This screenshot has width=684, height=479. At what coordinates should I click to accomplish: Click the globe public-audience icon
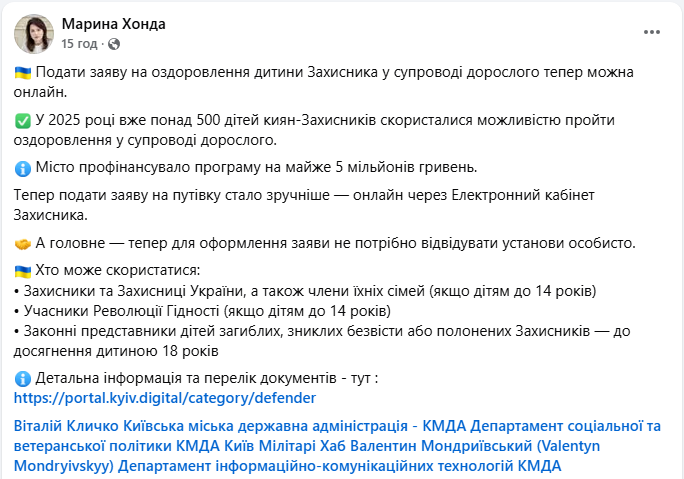coord(108,45)
